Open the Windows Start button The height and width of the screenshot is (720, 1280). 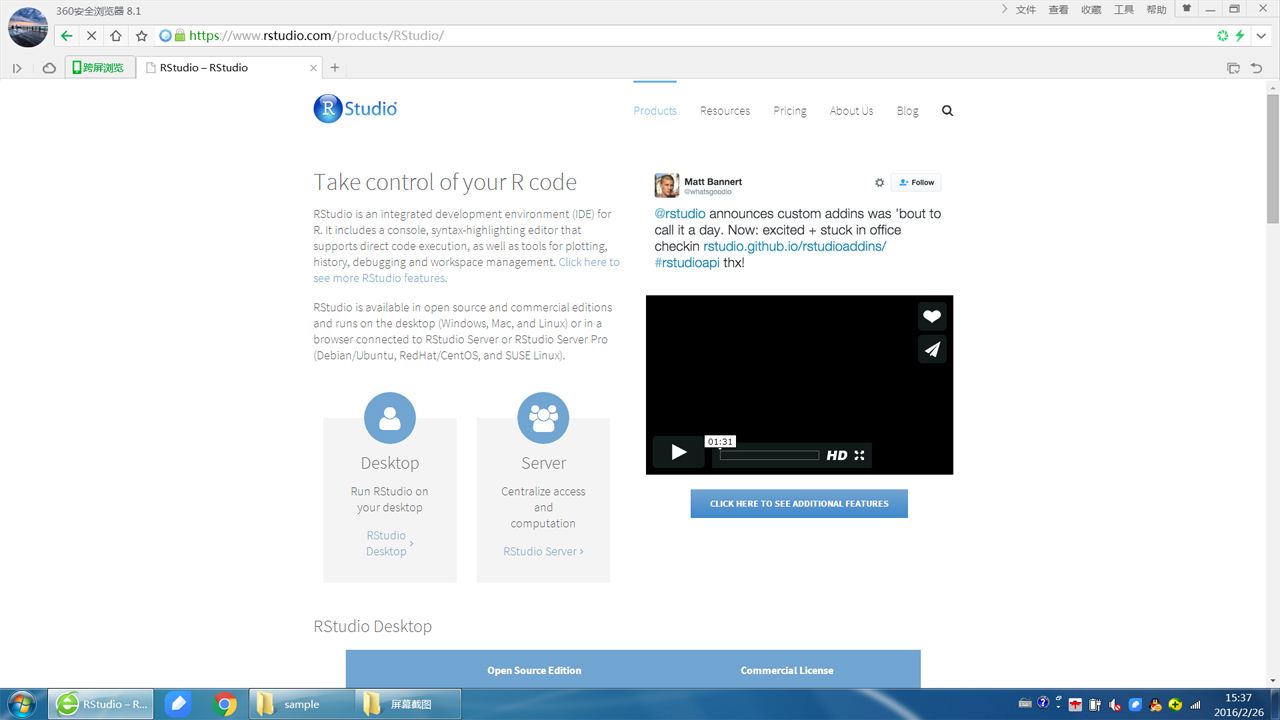click(20, 704)
